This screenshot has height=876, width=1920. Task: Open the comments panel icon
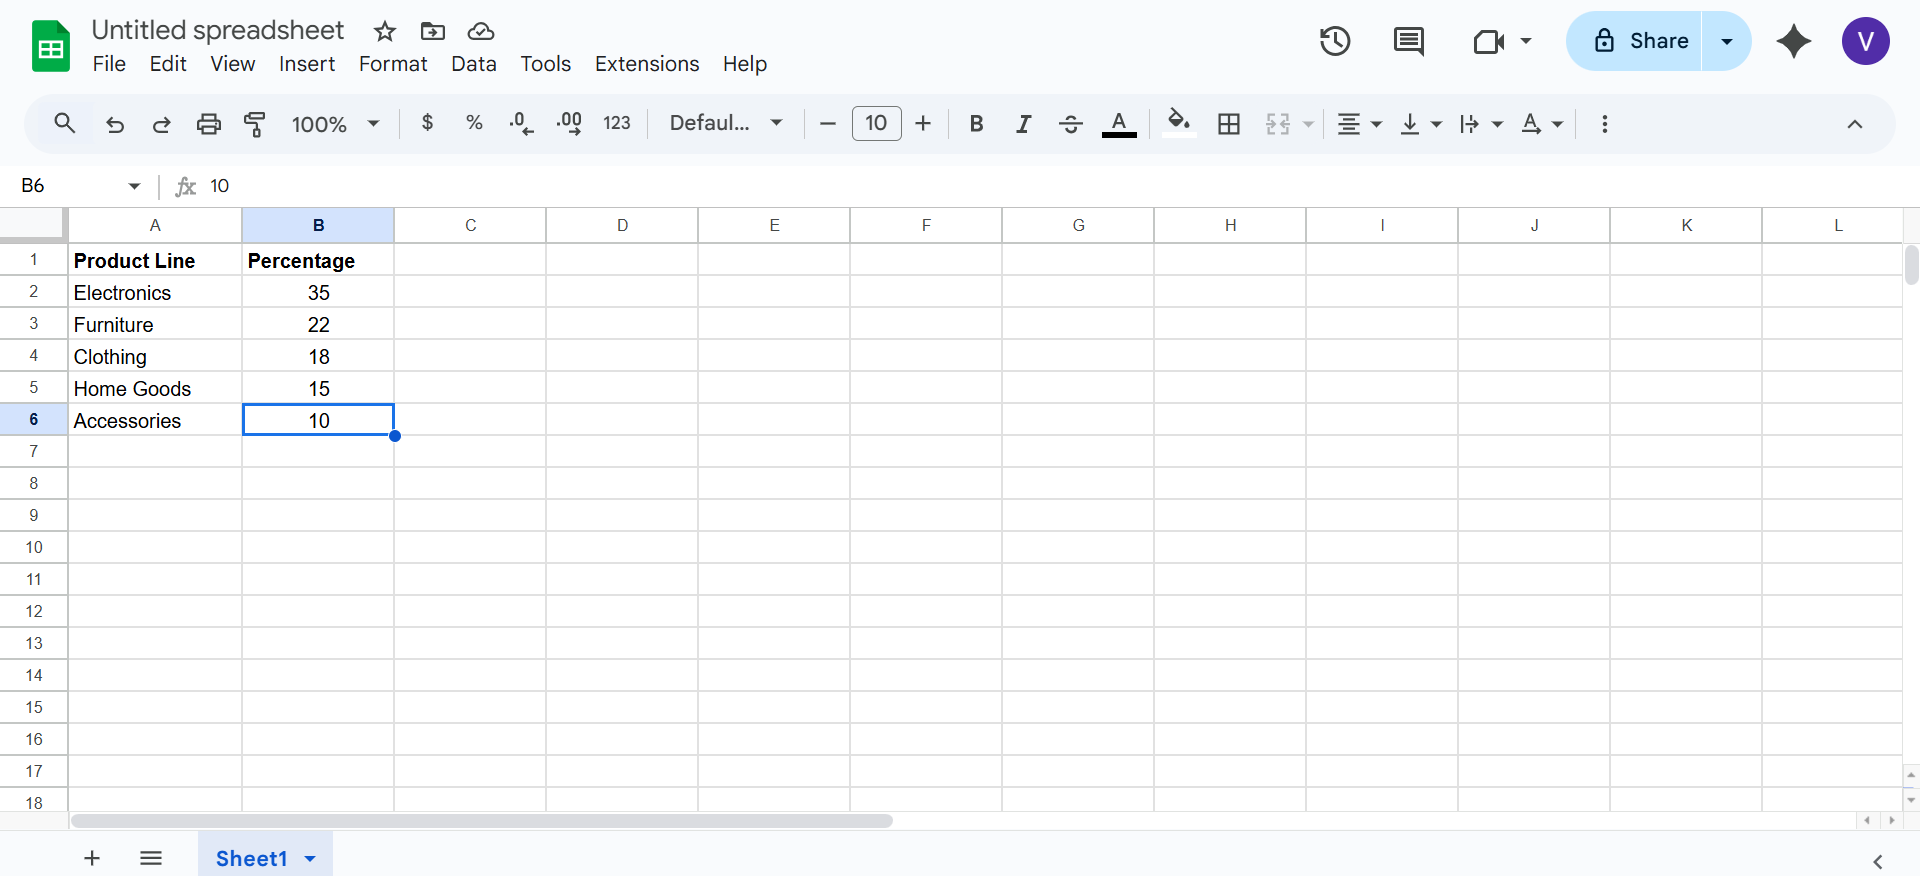[1409, 41]
